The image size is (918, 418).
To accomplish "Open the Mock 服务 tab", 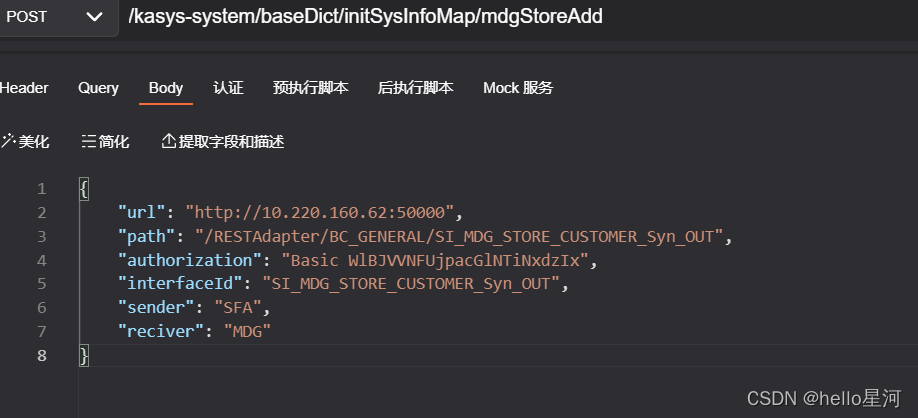I will pyautogui.click(x=518, y=88).
